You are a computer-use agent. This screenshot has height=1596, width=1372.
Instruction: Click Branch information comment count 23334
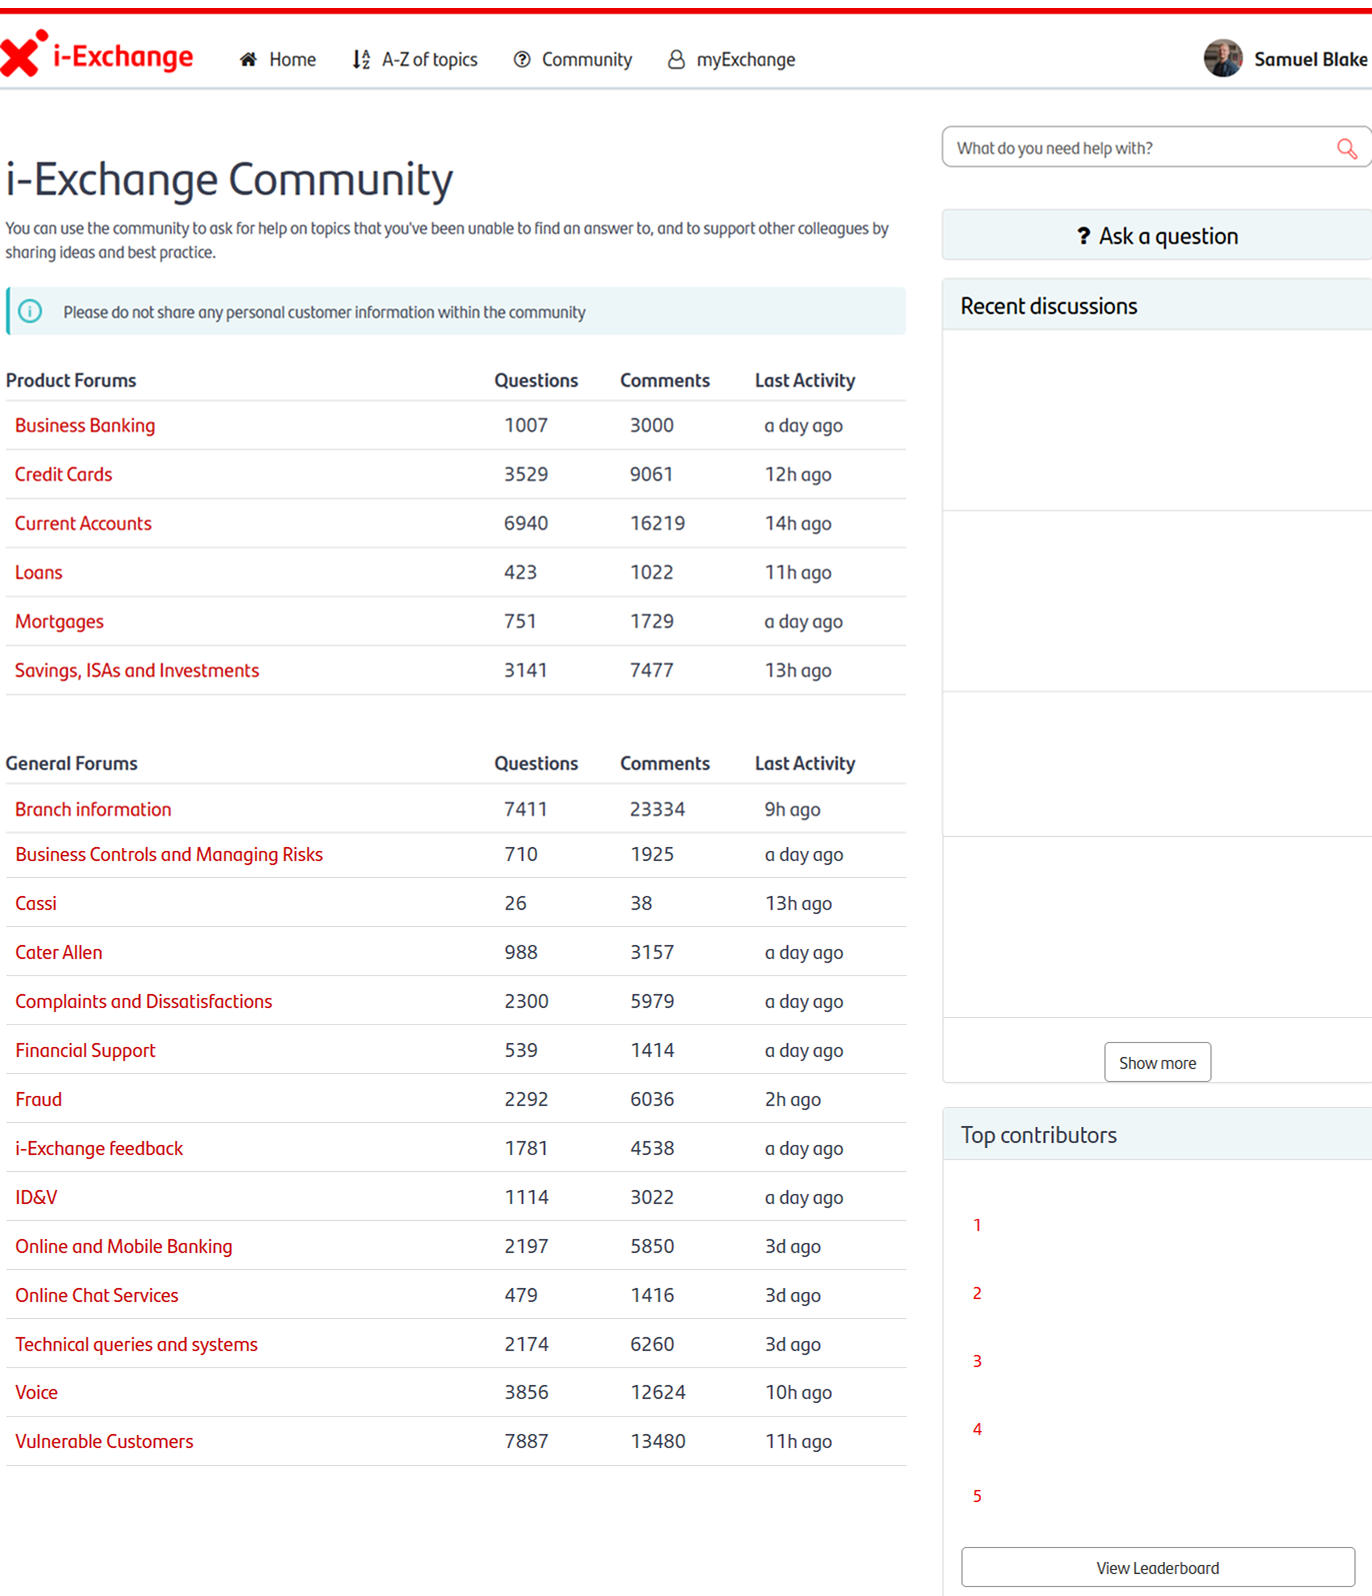tap(657, 810)
